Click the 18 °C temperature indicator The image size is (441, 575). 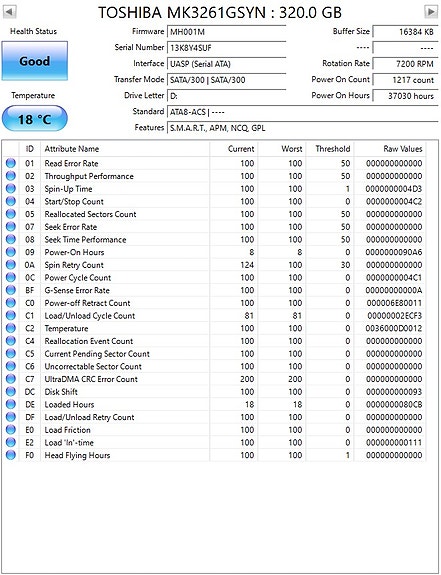tap(34, 119)
